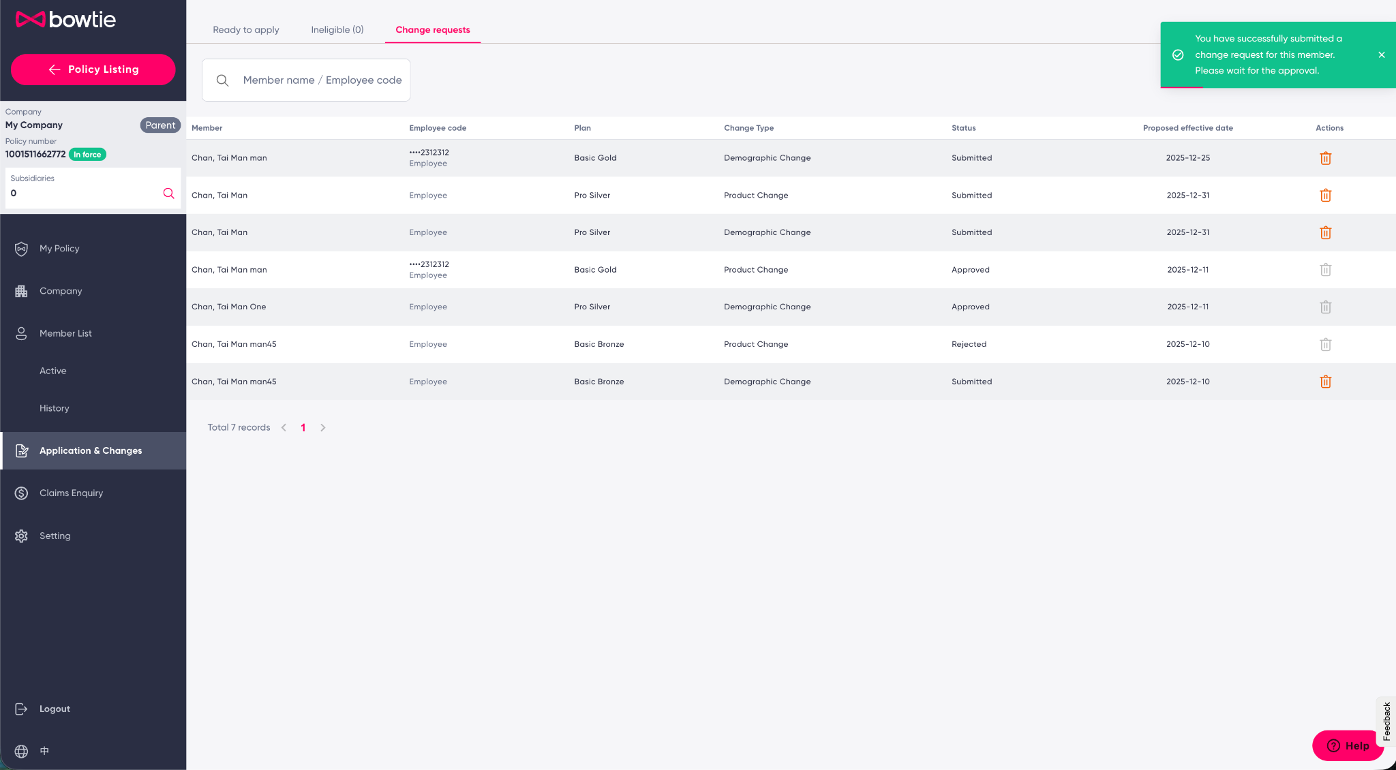
Task: Switch to the Ready to apply tab
Action: pyautogui.click(x=246, y=29)
